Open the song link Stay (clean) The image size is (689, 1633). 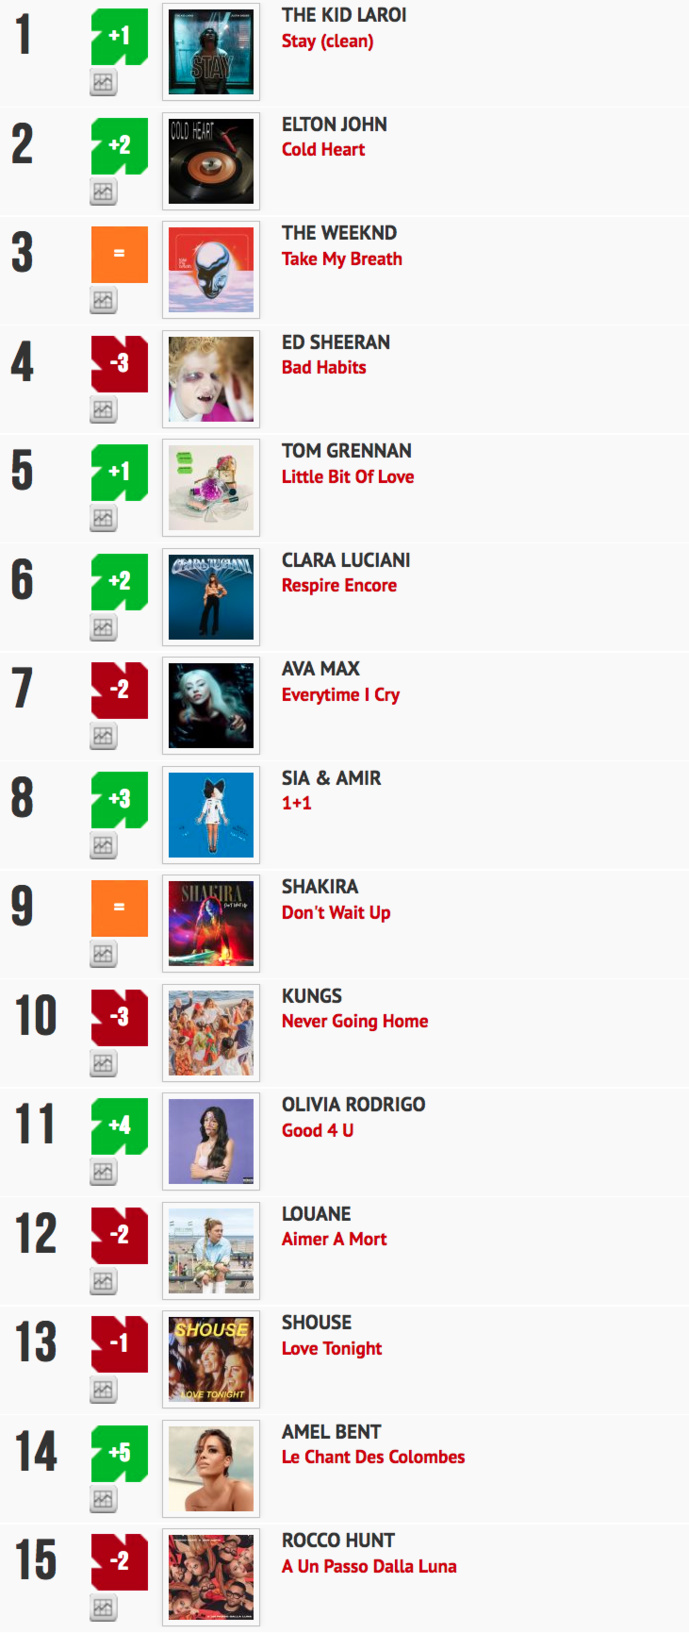click(x=327, y=41)
